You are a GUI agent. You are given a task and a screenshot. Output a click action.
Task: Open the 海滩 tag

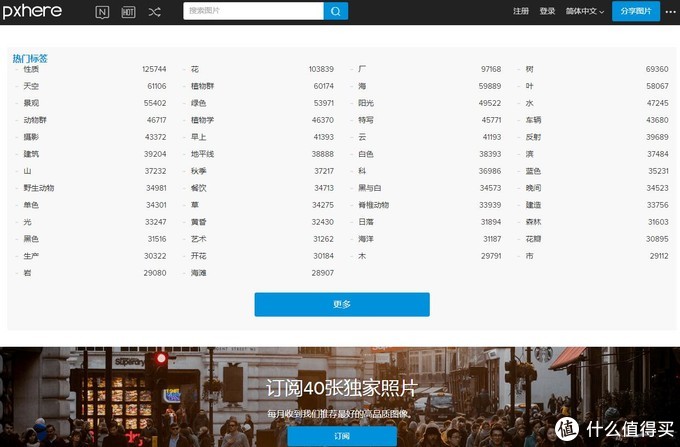(x=199, y=273)
